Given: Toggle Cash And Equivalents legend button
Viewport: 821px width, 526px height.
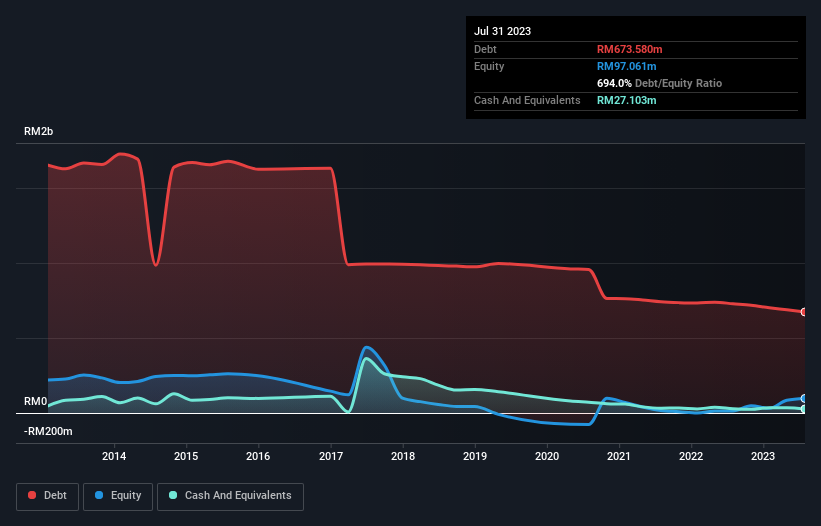Looking at the screenshot, I should click(x=230, y=496).
